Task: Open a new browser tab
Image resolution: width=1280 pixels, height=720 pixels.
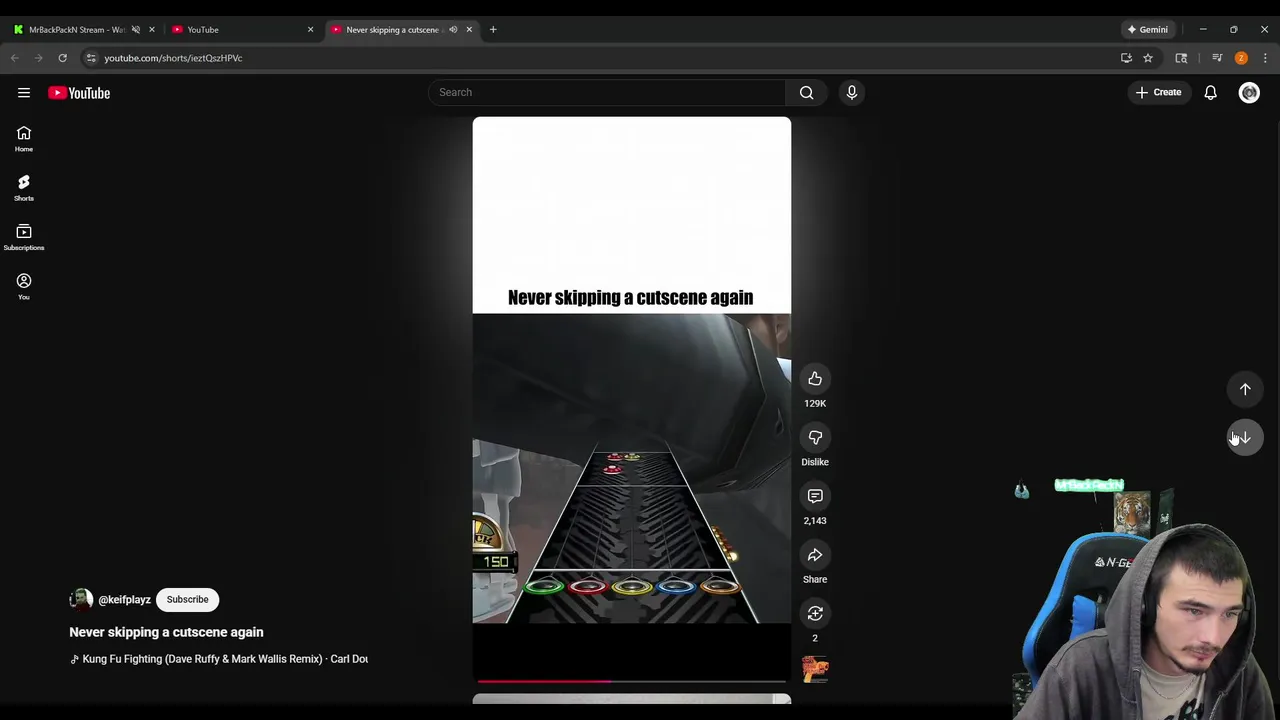Action: pyautogui.click(x=493, y=30)
